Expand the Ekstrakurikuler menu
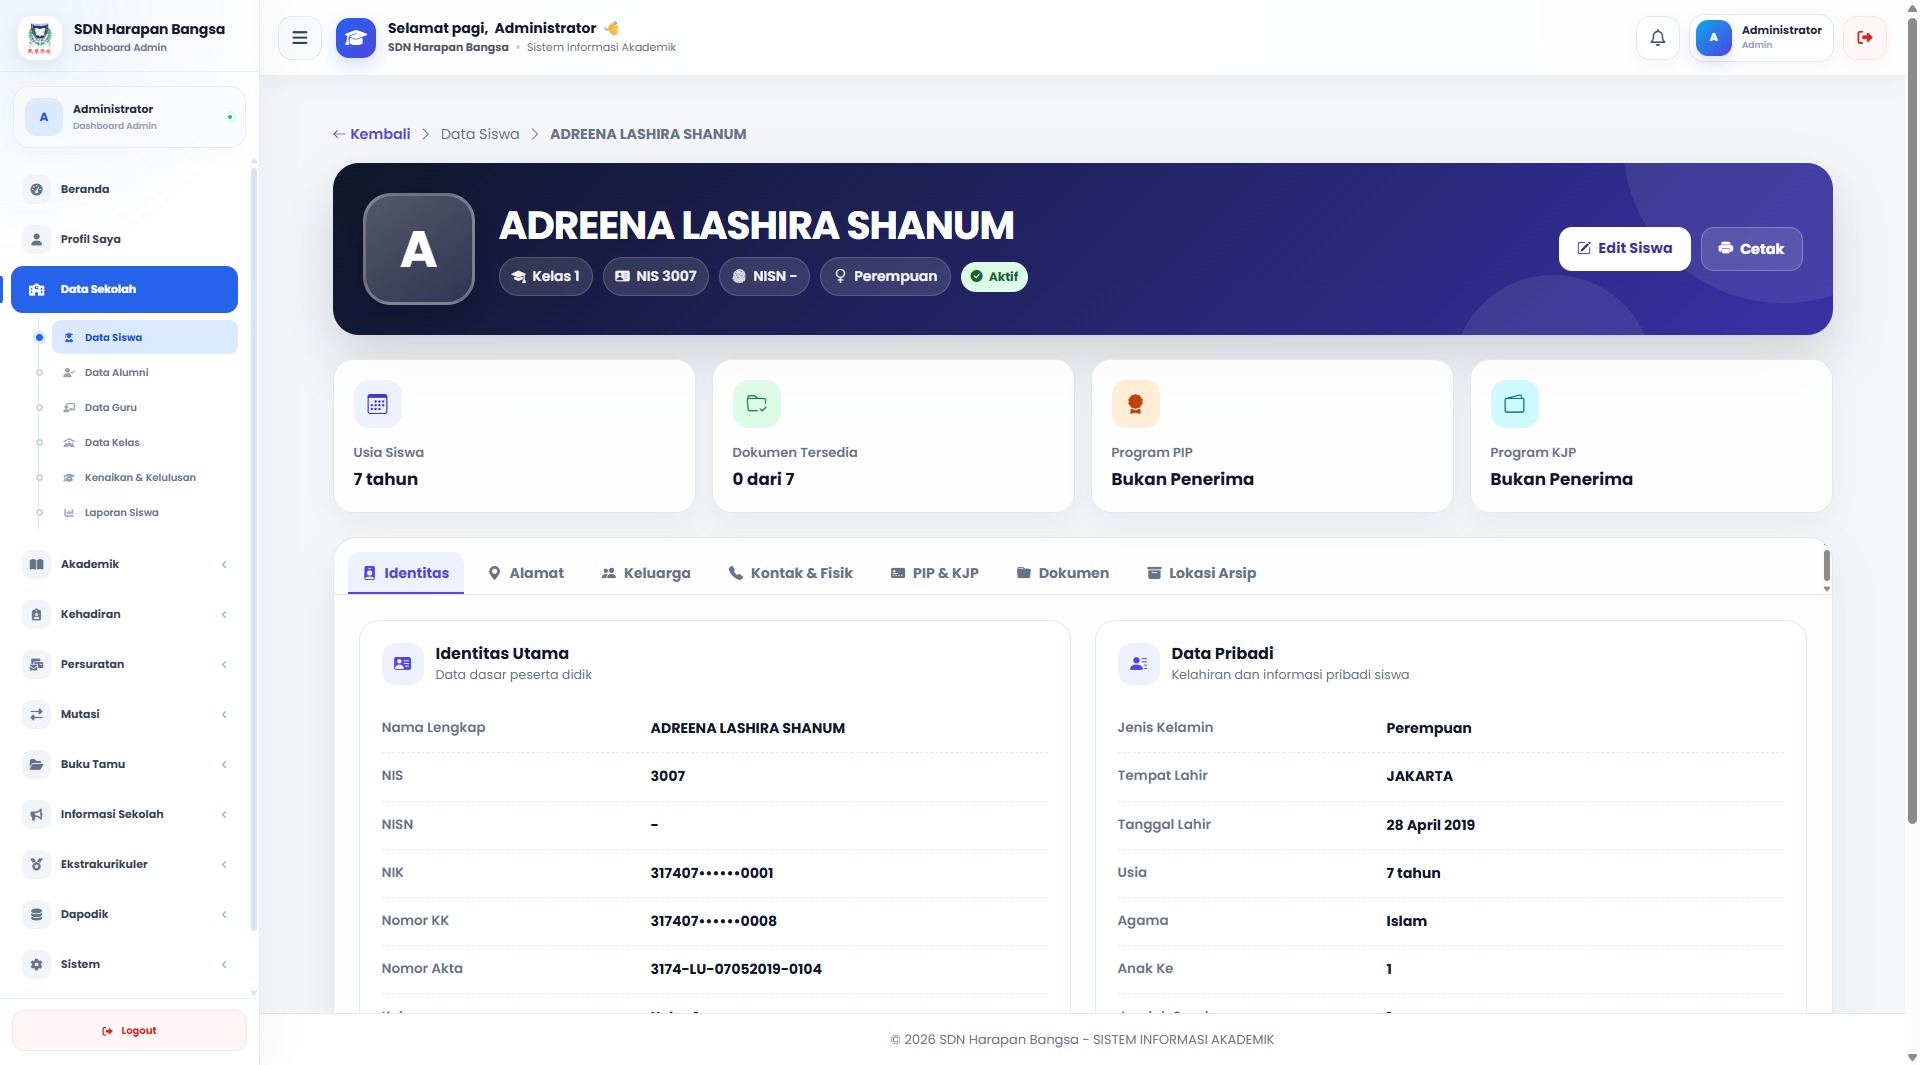The height and width of the screenshot is (1065, 1920). pos(124,864)
